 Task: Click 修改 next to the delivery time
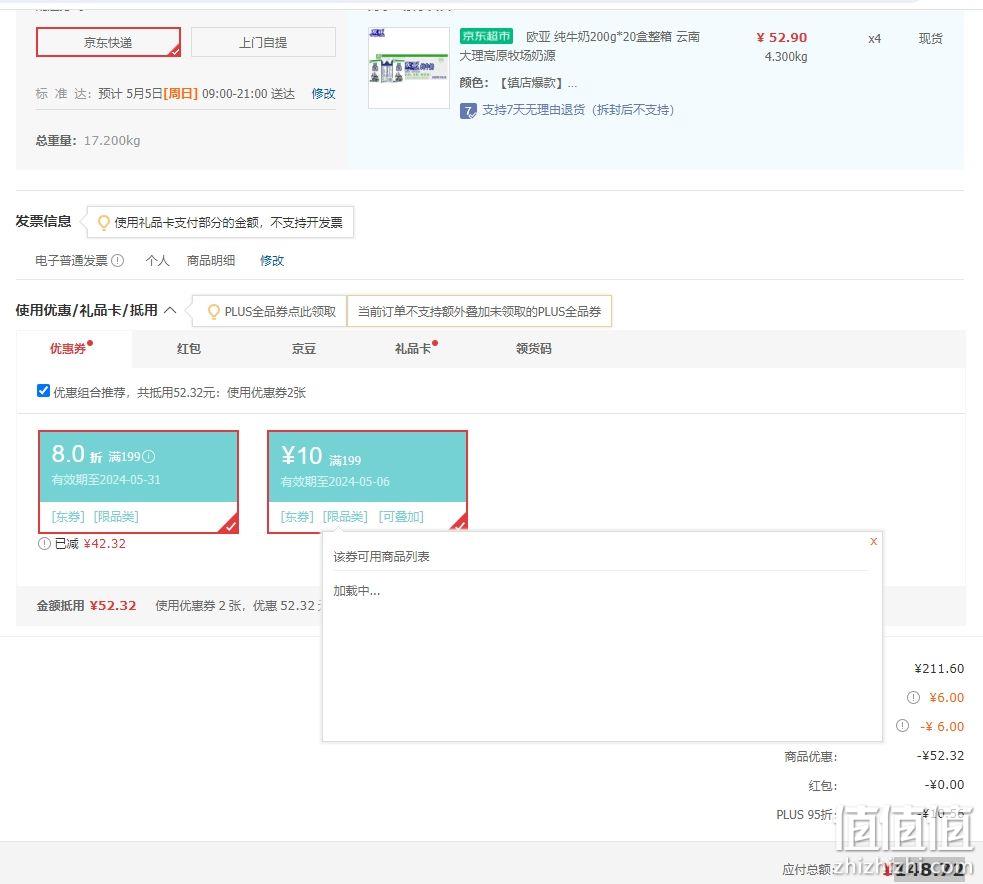click(x=323, y=93)
